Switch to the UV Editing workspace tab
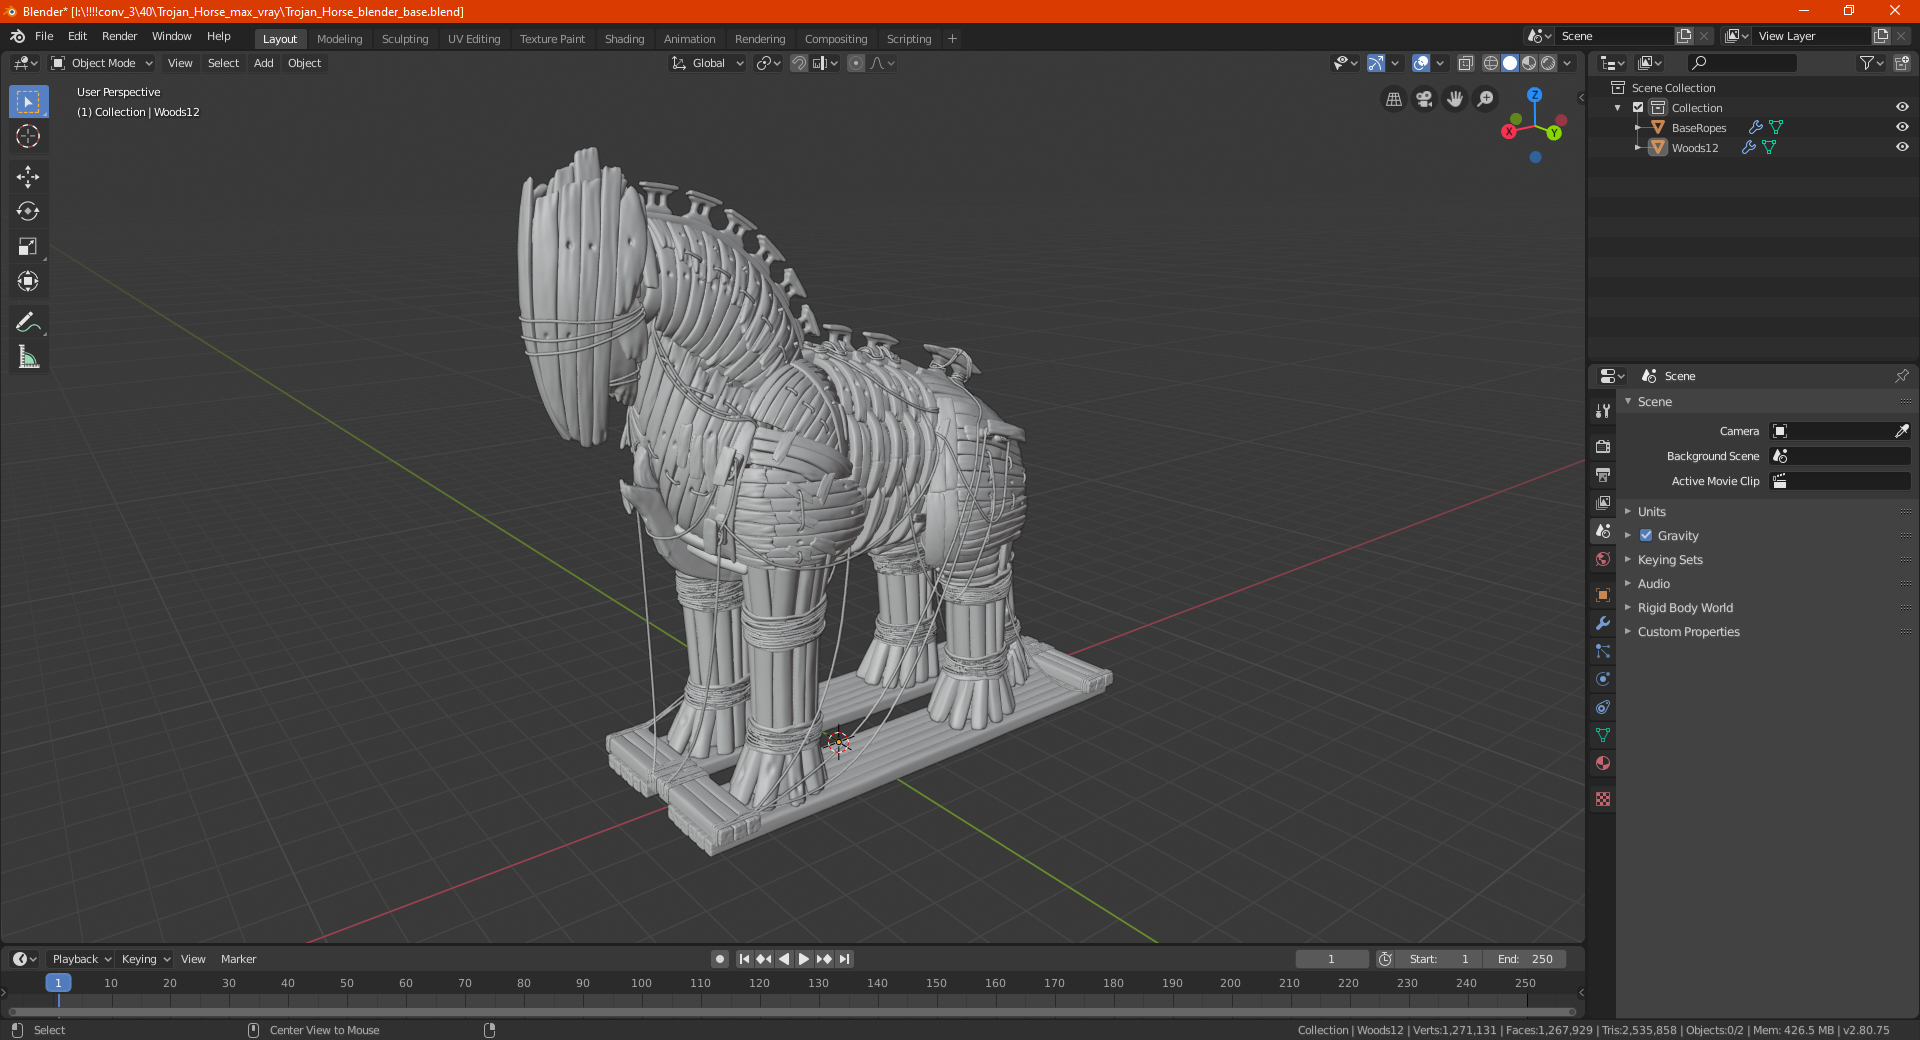Viewport: 1920px width, 1040px height. click(x=474, y=39)
